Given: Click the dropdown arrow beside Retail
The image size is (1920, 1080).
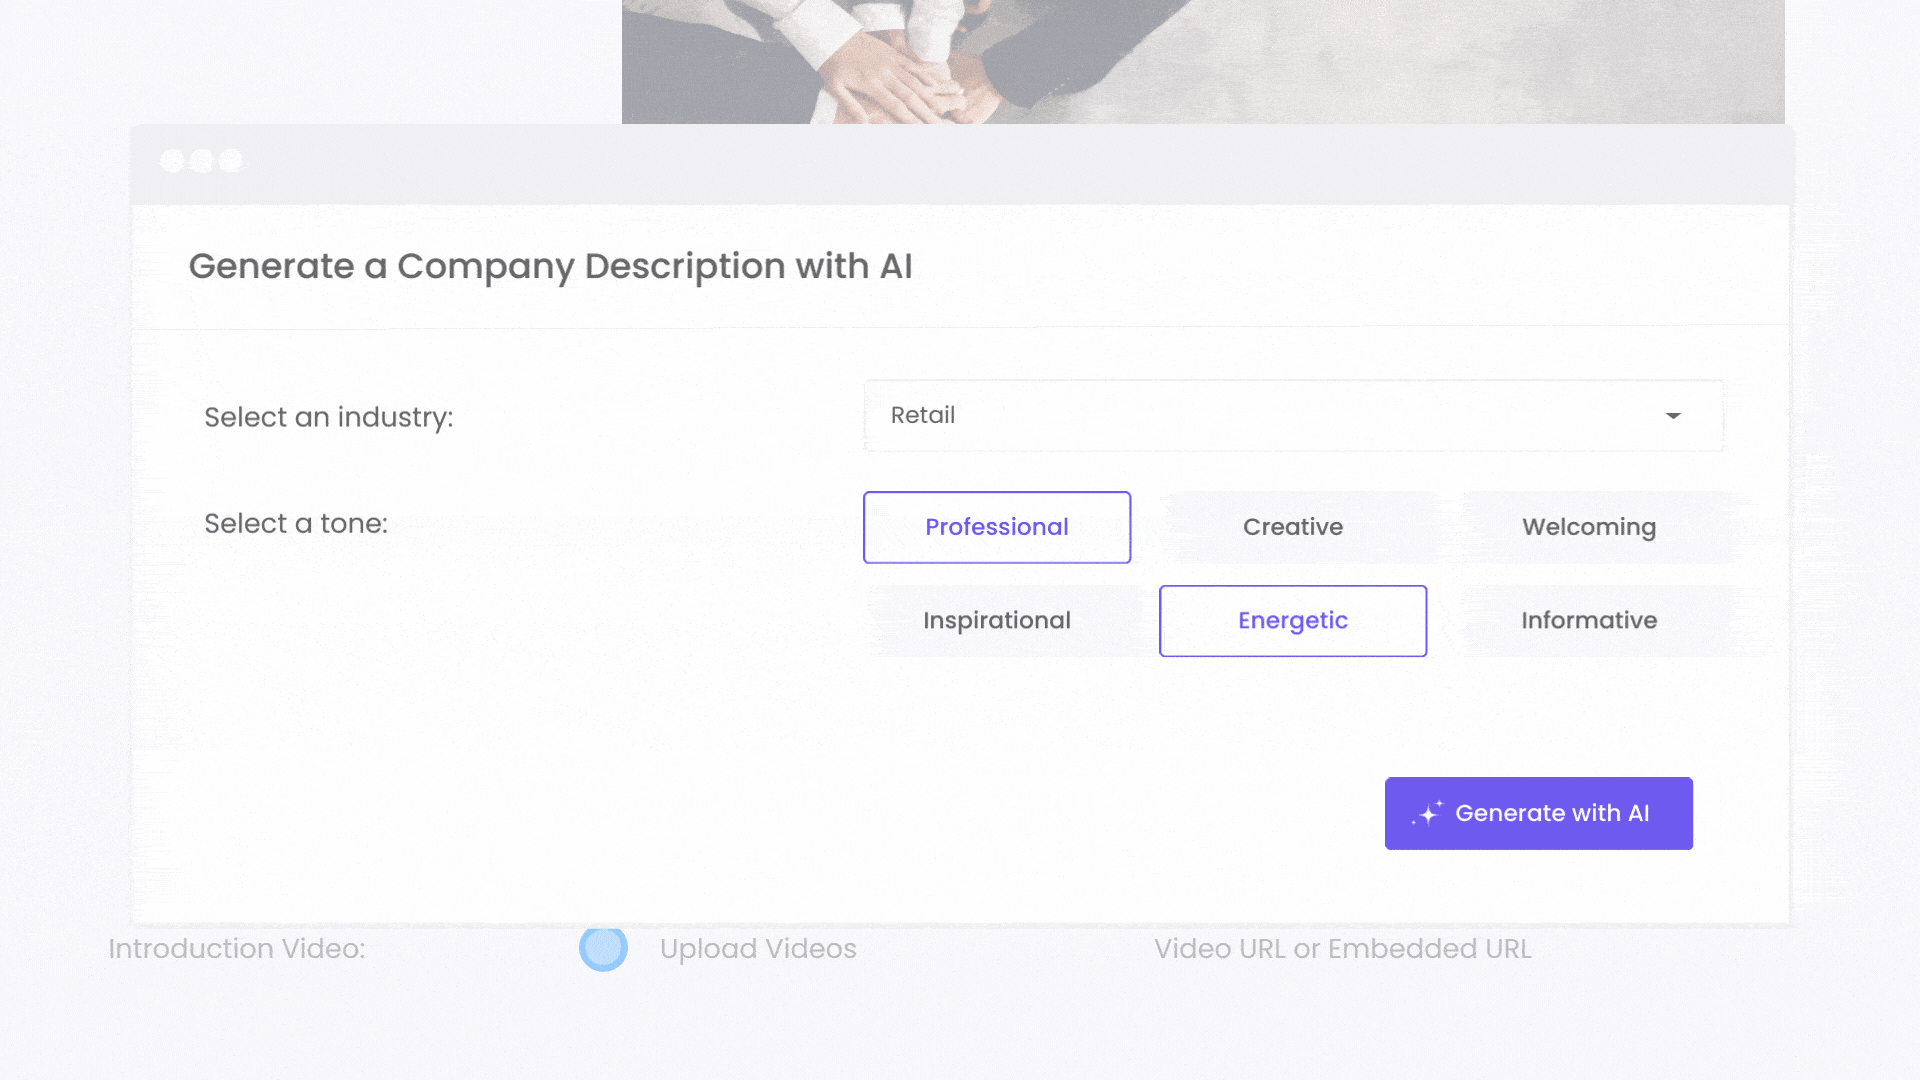Looking at the screenshot, I should 1672,415.
